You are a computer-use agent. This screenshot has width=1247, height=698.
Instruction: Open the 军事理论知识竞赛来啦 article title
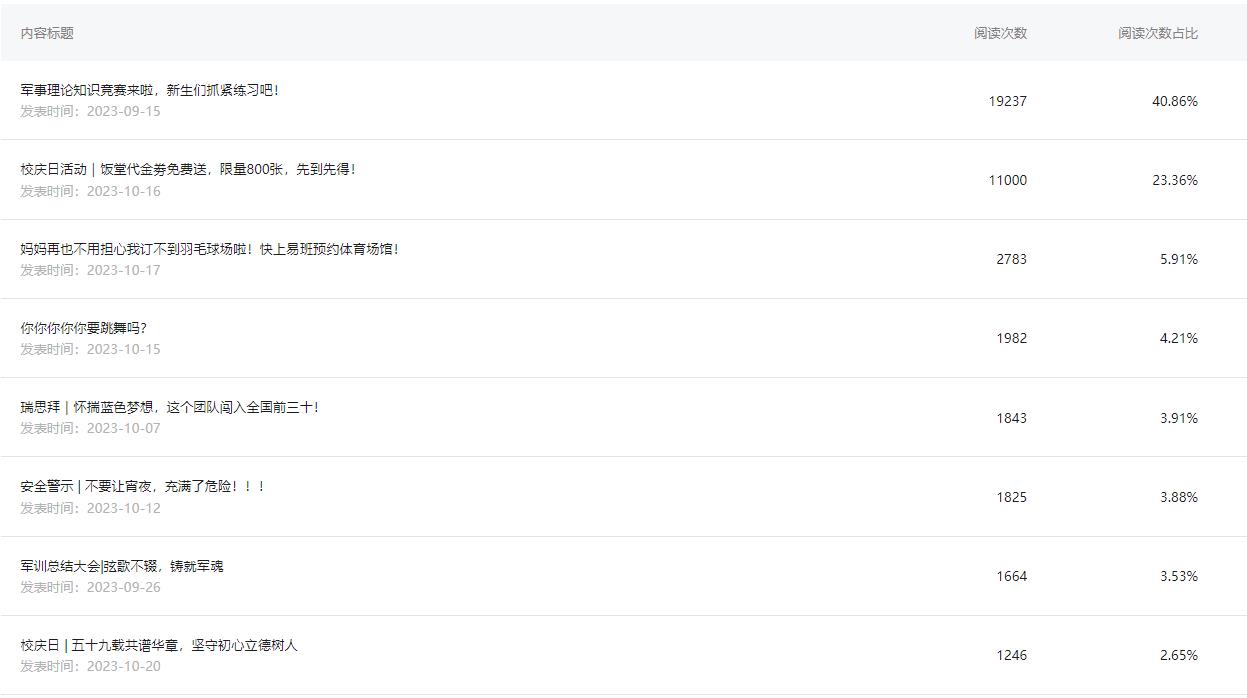point(150,90)
